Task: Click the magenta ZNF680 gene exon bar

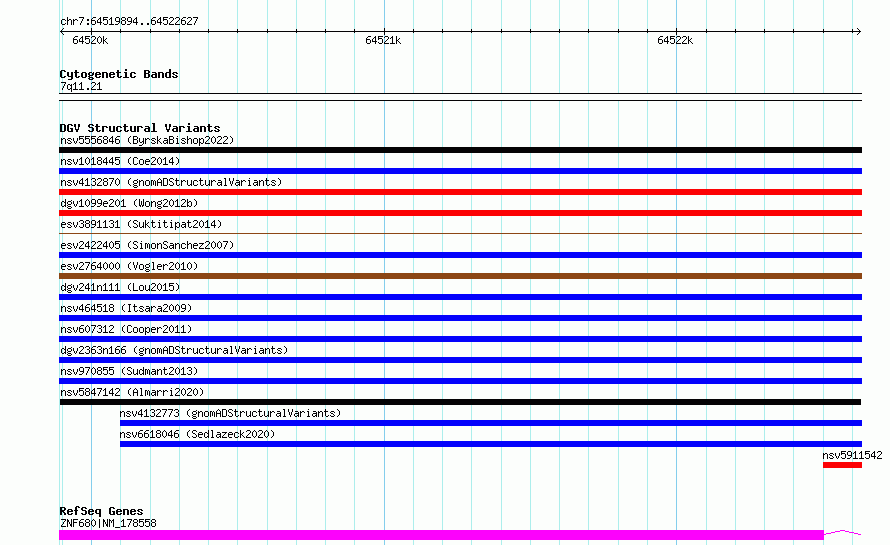Action: 441,535
